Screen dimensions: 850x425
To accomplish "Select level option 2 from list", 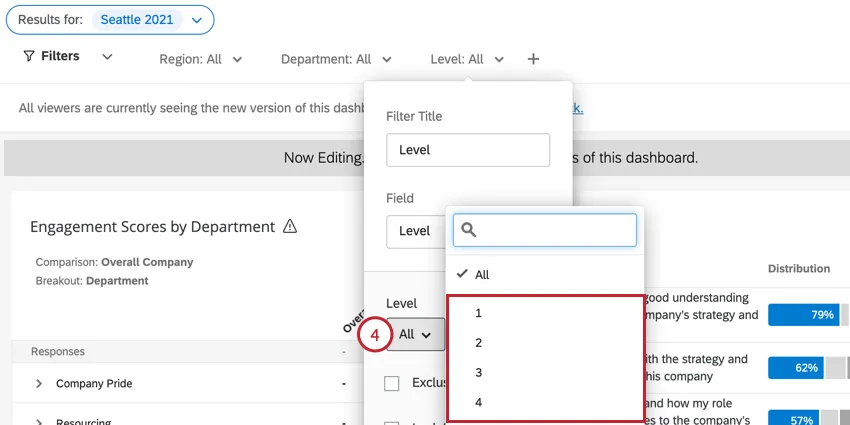I will pyautogui.click(x=479, y=343).
